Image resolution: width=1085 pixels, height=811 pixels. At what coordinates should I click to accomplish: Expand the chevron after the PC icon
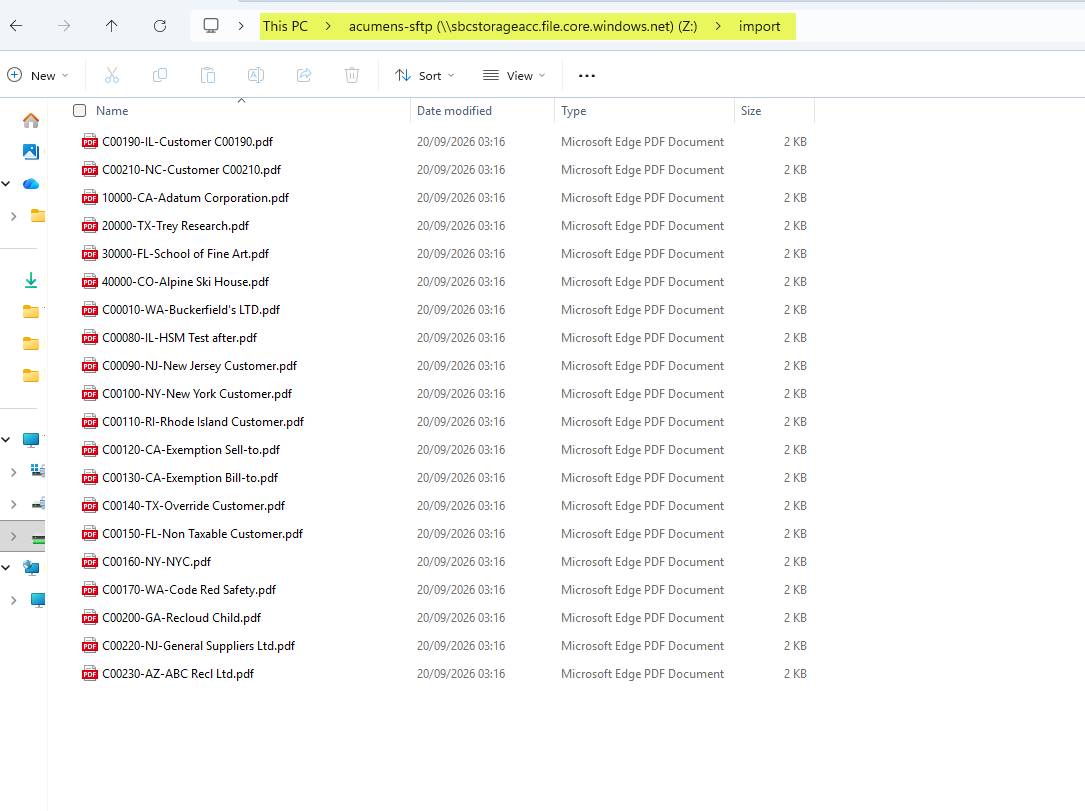pyautogui.click(x=241, y=26)
